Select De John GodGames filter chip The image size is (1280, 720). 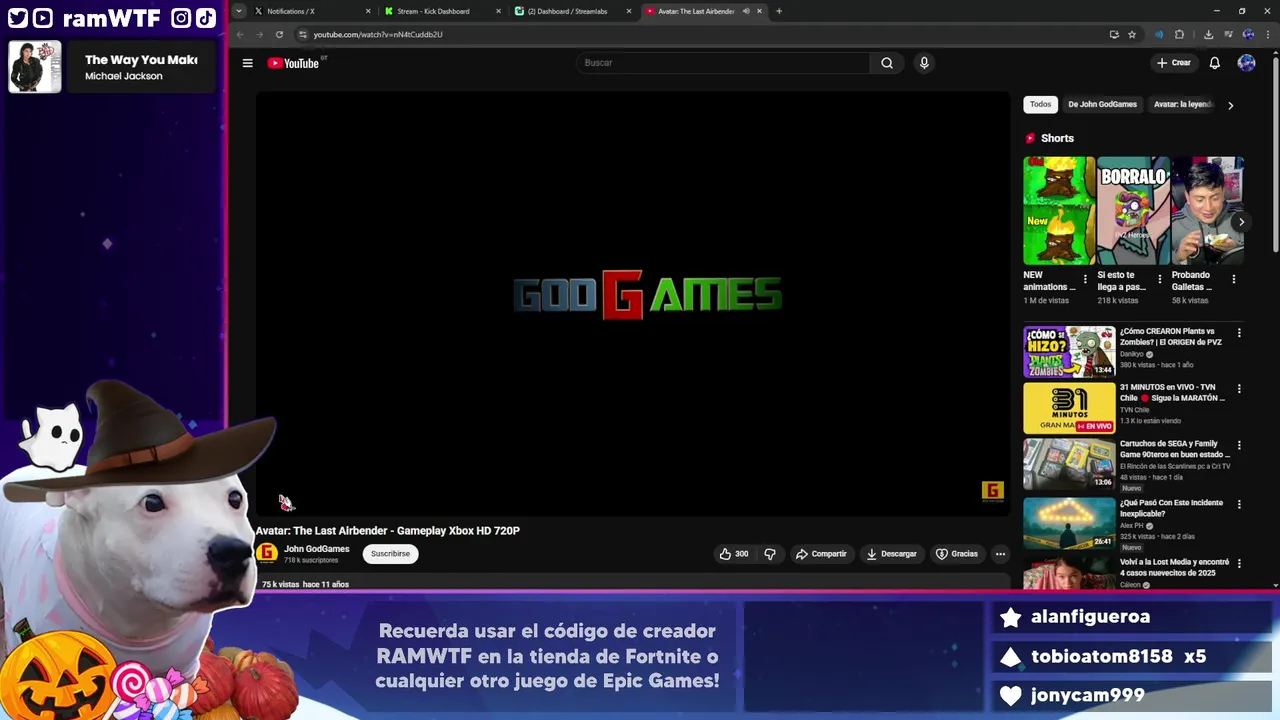click(x=1102, y=104)
